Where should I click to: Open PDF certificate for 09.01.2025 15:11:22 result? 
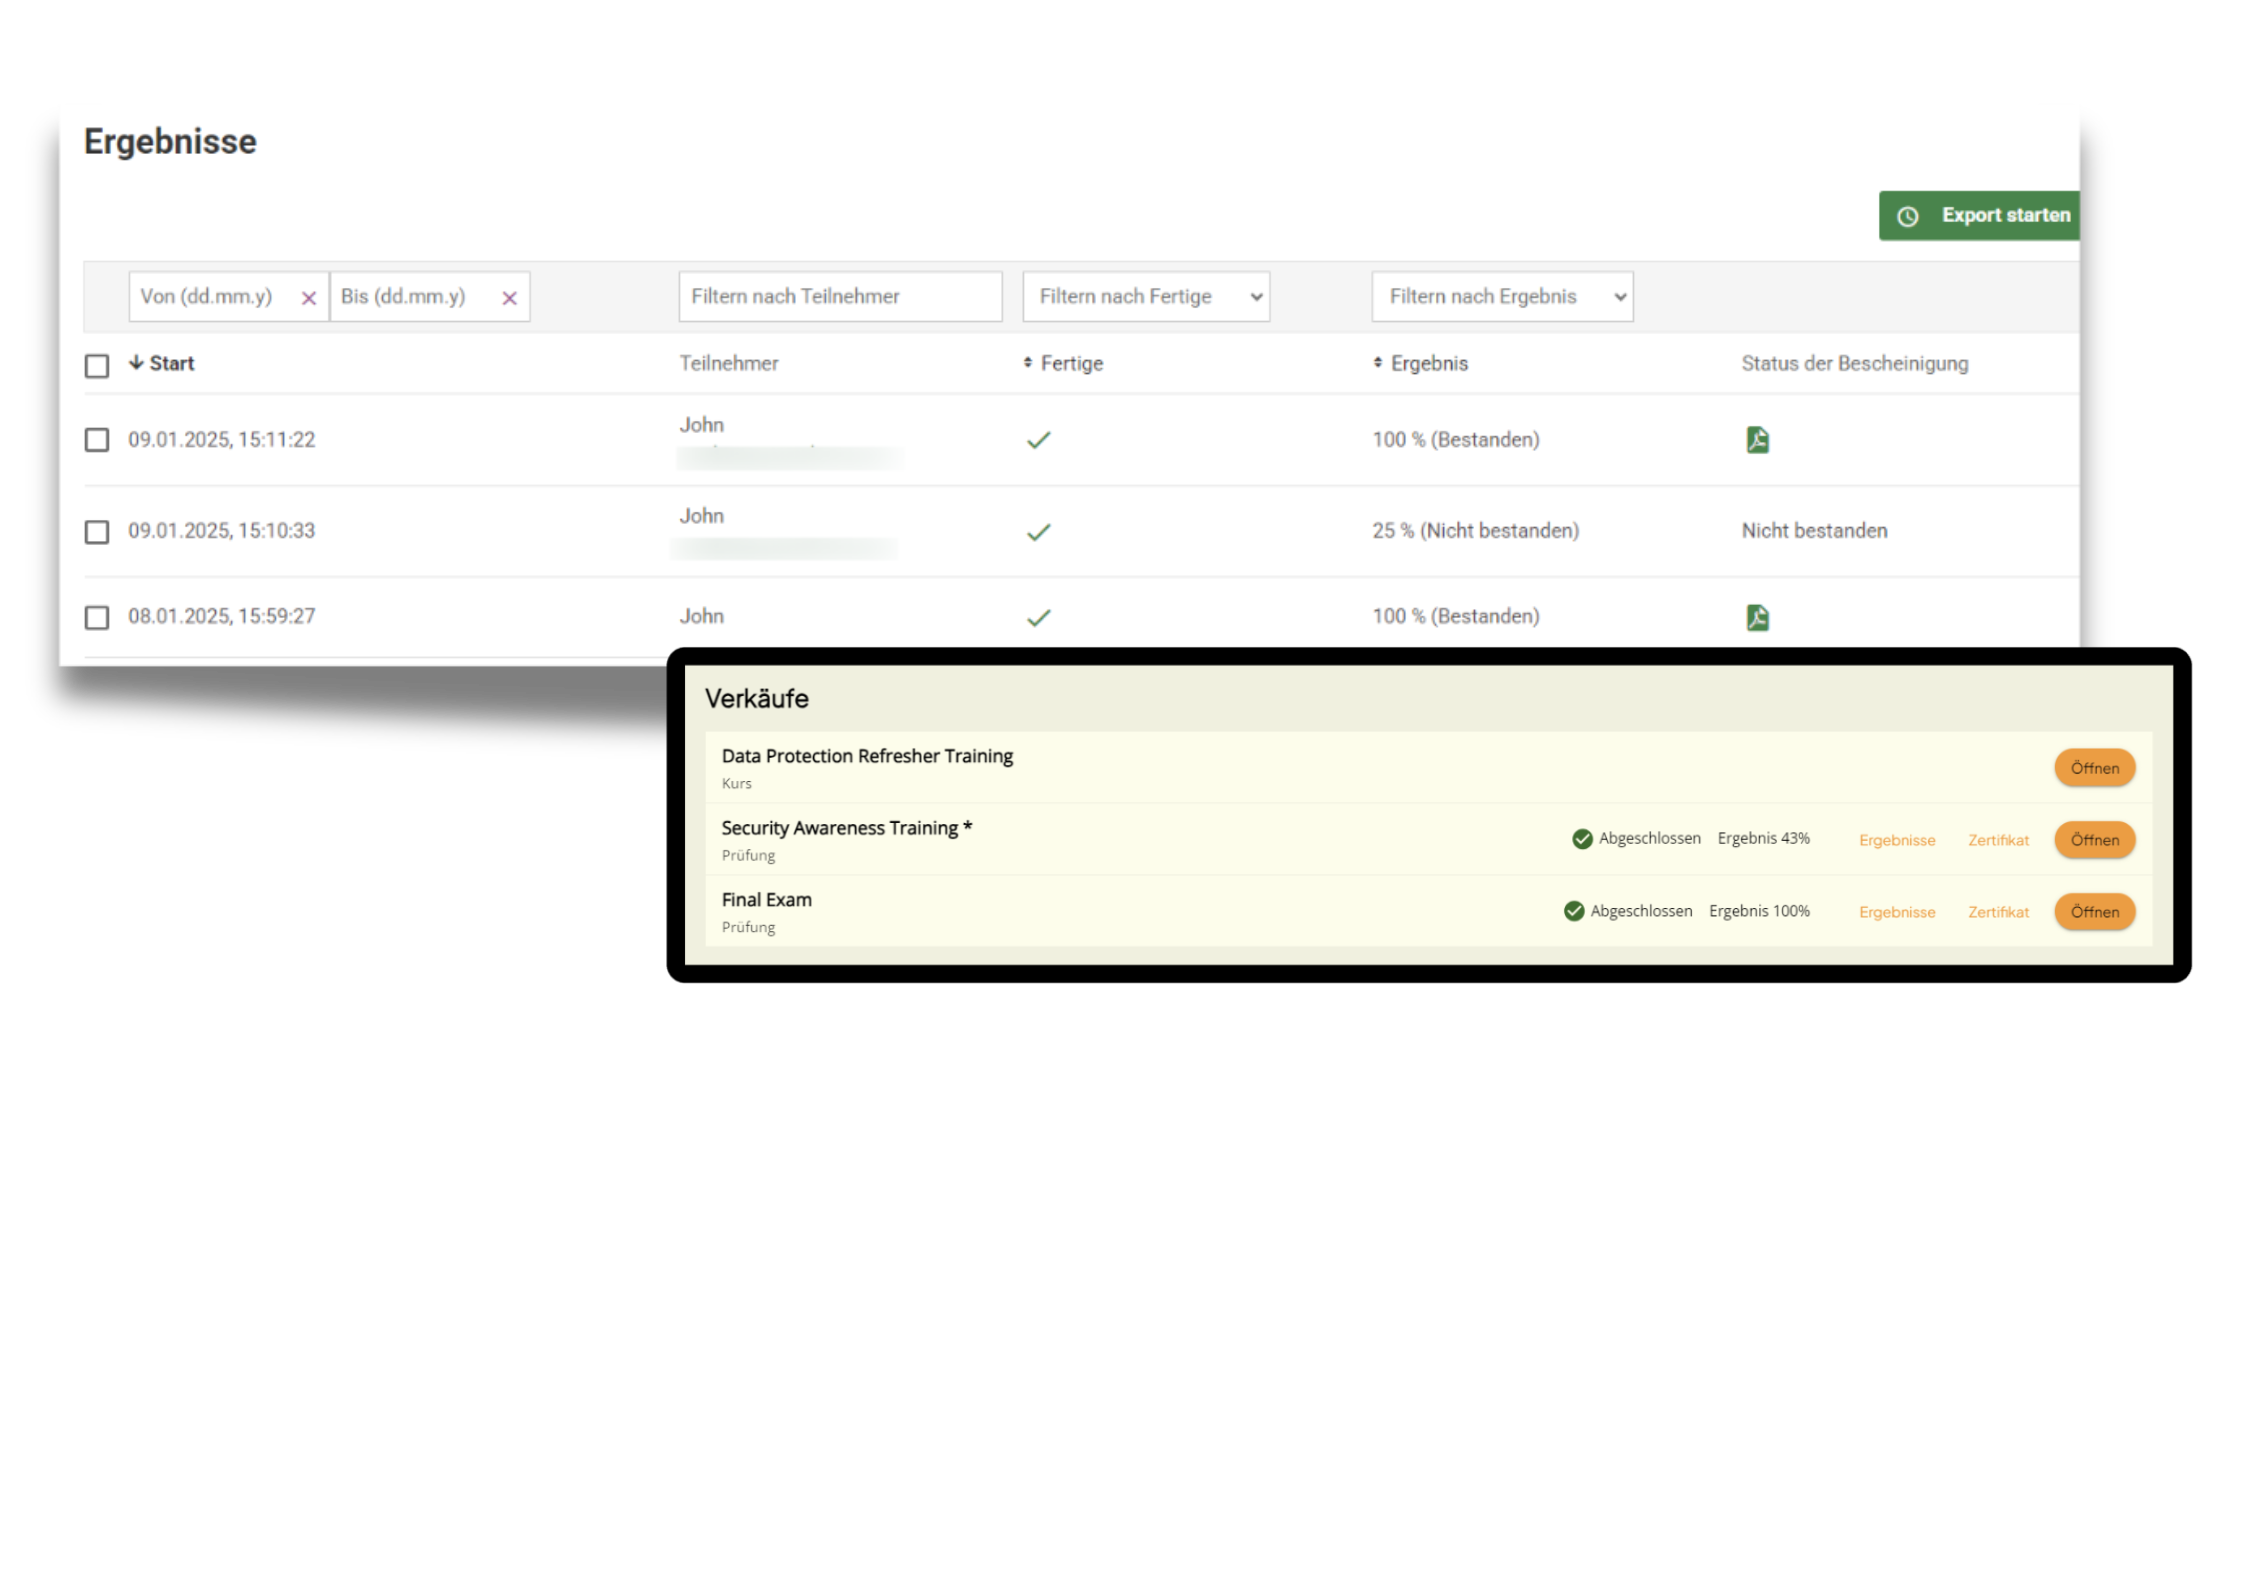pyautogui.click(x=1757, y=440)
